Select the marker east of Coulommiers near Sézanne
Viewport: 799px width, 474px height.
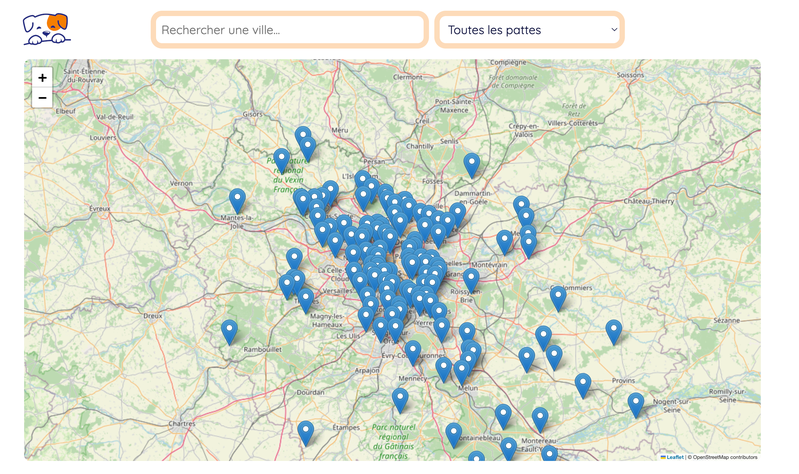(x=614, y=332)
